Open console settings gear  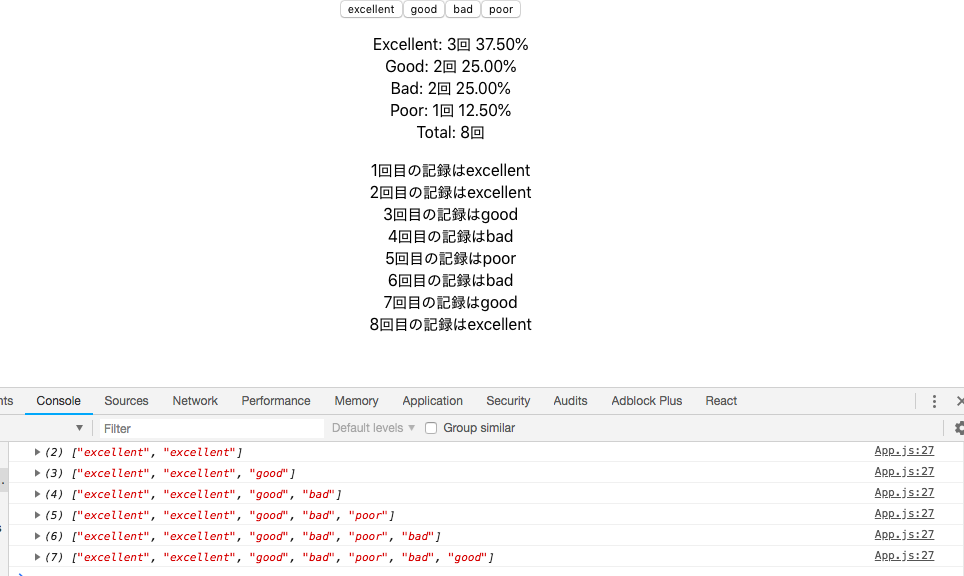coord(958,428)
